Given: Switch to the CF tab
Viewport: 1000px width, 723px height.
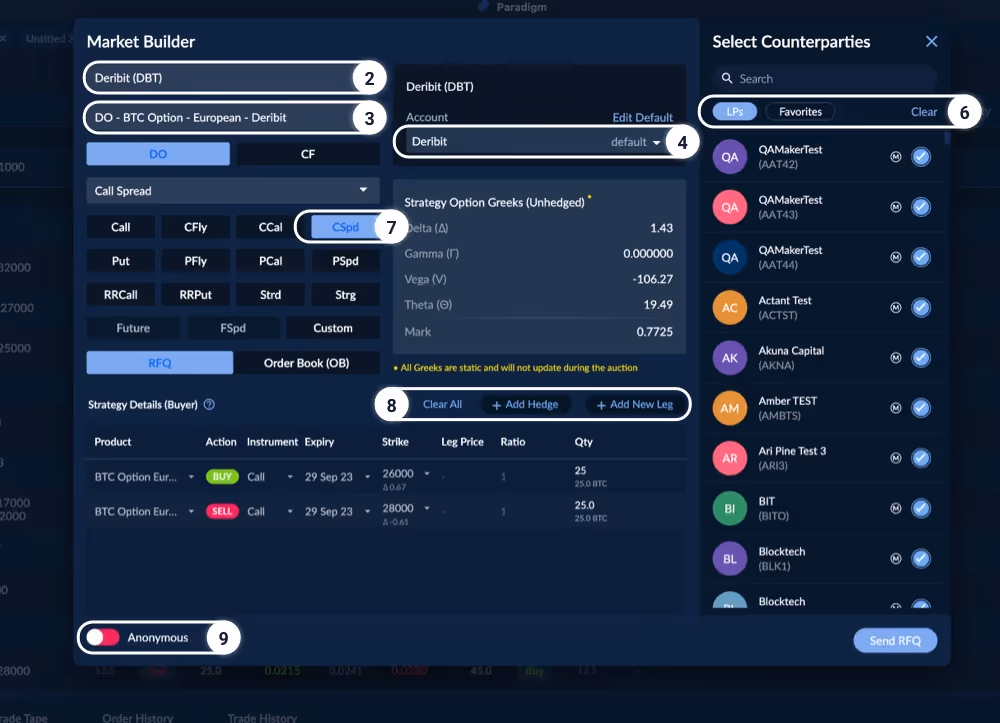Looking at the screenshot, I should click(x=308, y=154).
